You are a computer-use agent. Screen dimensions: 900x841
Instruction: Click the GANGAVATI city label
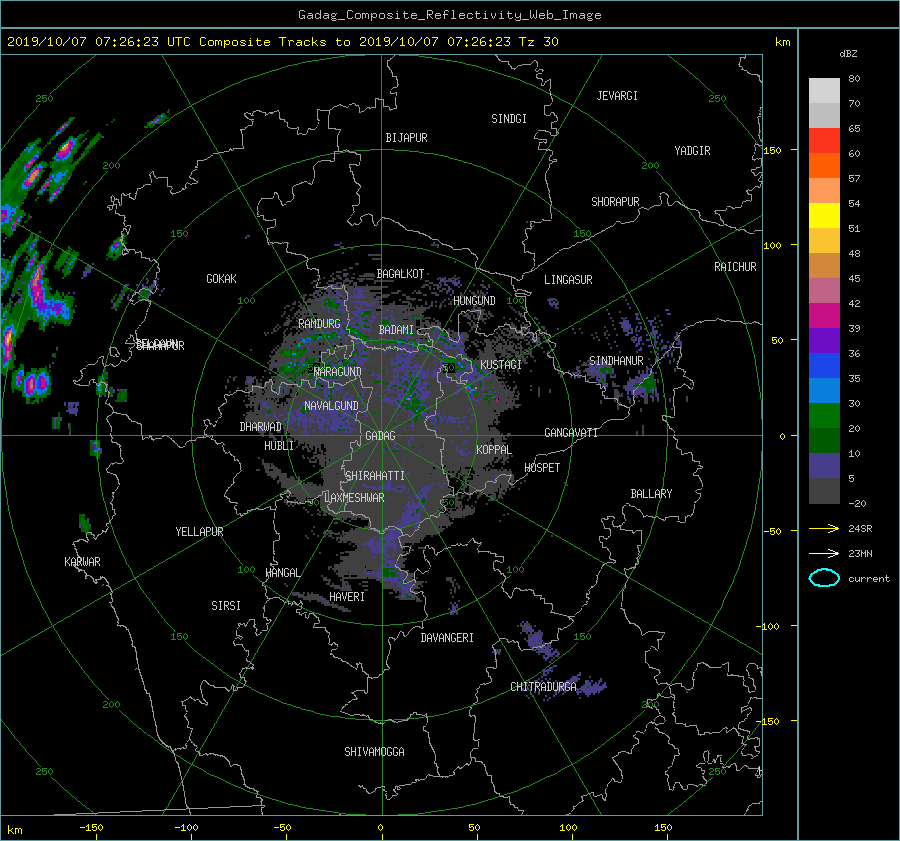point(571,433)
